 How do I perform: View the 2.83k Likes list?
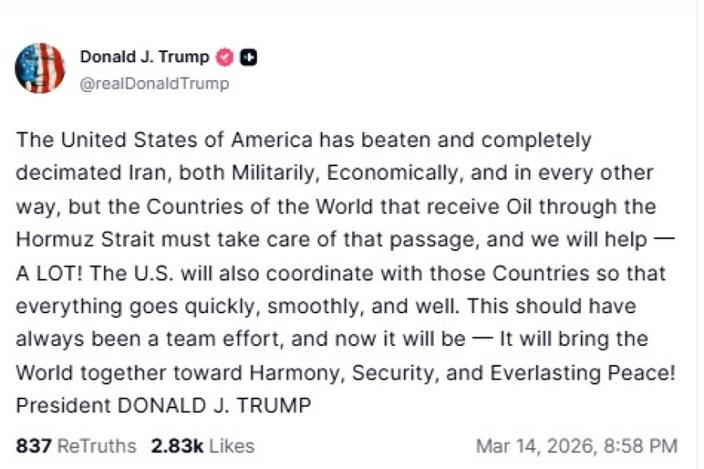203,445
